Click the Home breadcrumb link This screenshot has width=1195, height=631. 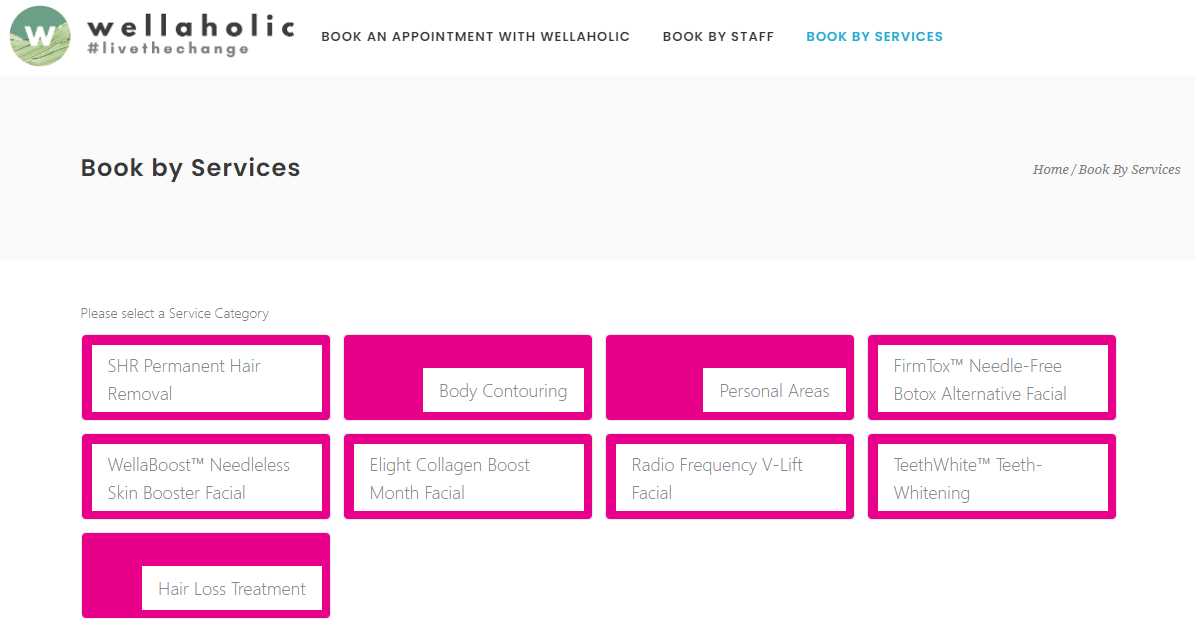pyautogui.click(x=1050, y=170)
